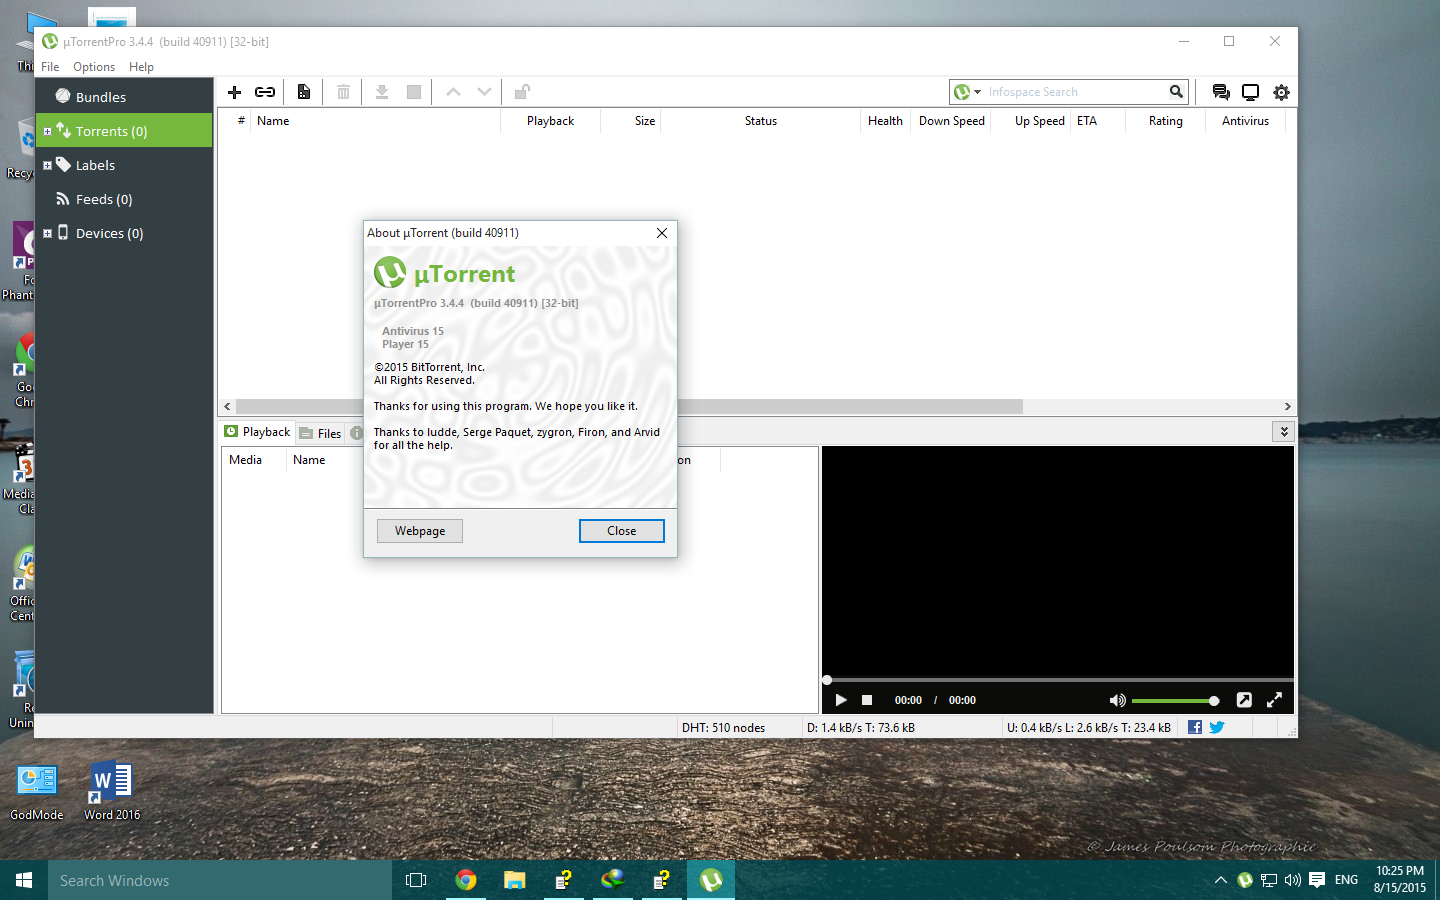Click the Facebook icon in status bar
Image resolution: width=1440 pixels, height=900 pixels.
1195,727
